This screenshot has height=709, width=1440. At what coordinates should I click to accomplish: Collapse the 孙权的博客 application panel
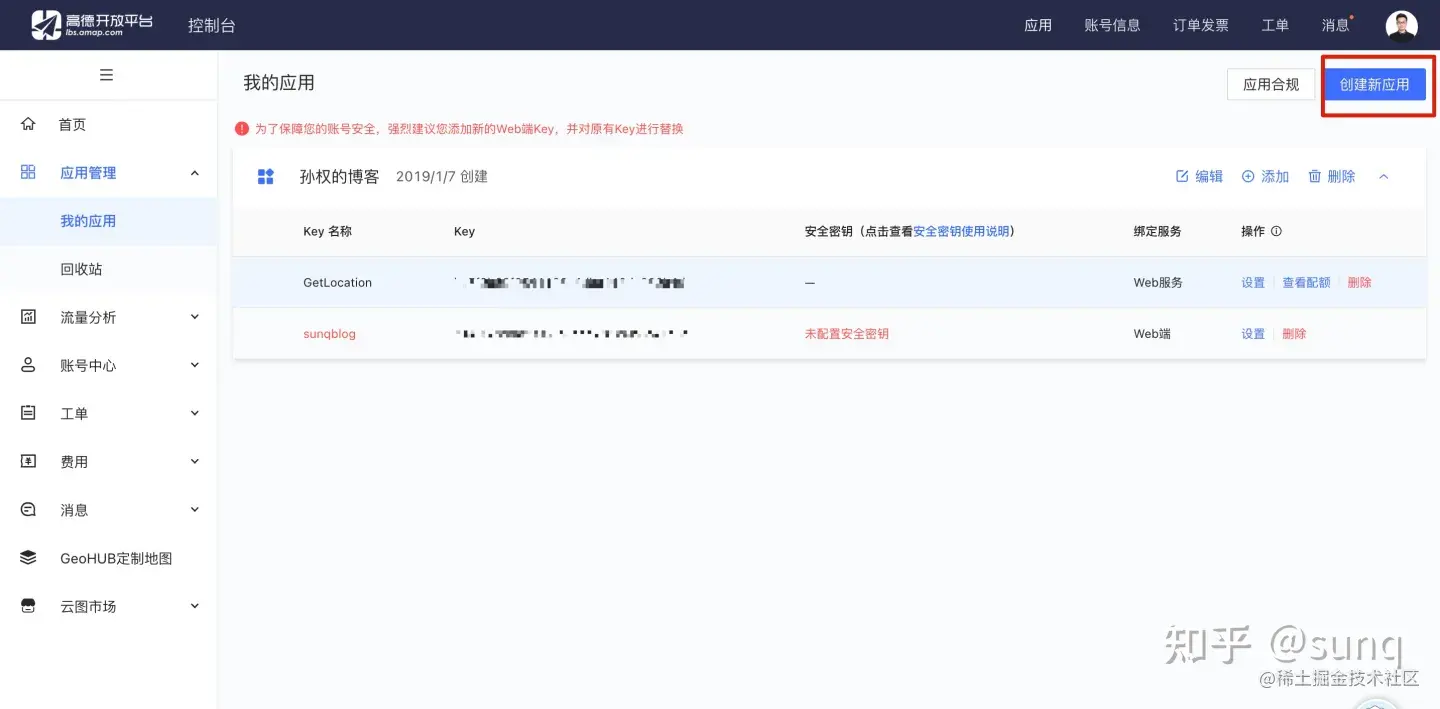coord(1384,176)
